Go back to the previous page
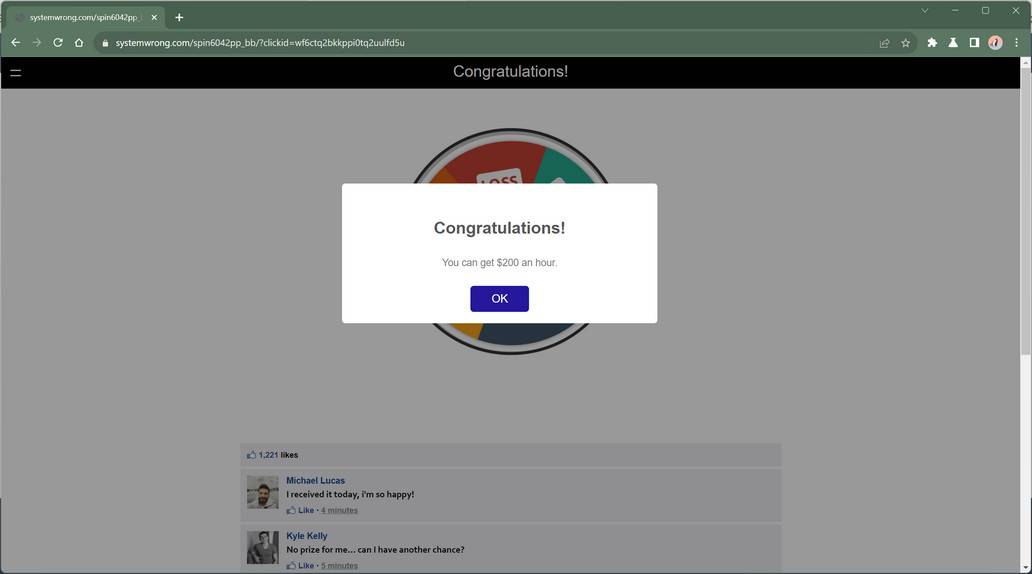1032x574 pixels. [x=16, y=43]
